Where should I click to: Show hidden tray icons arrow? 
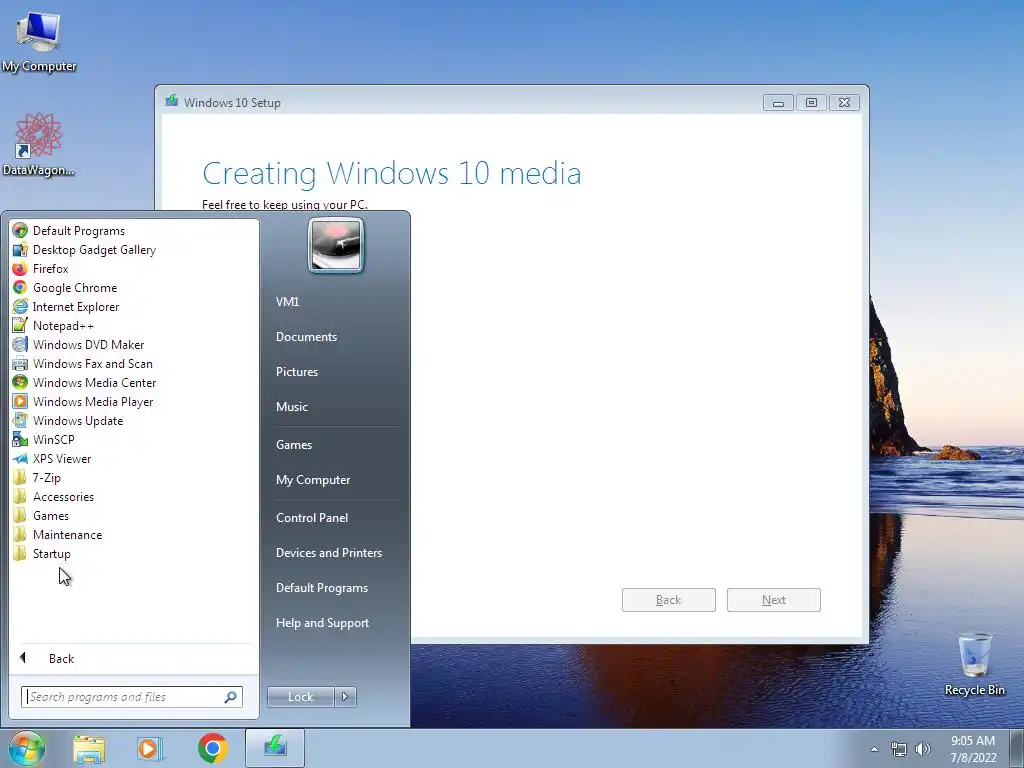pos(874,749)
